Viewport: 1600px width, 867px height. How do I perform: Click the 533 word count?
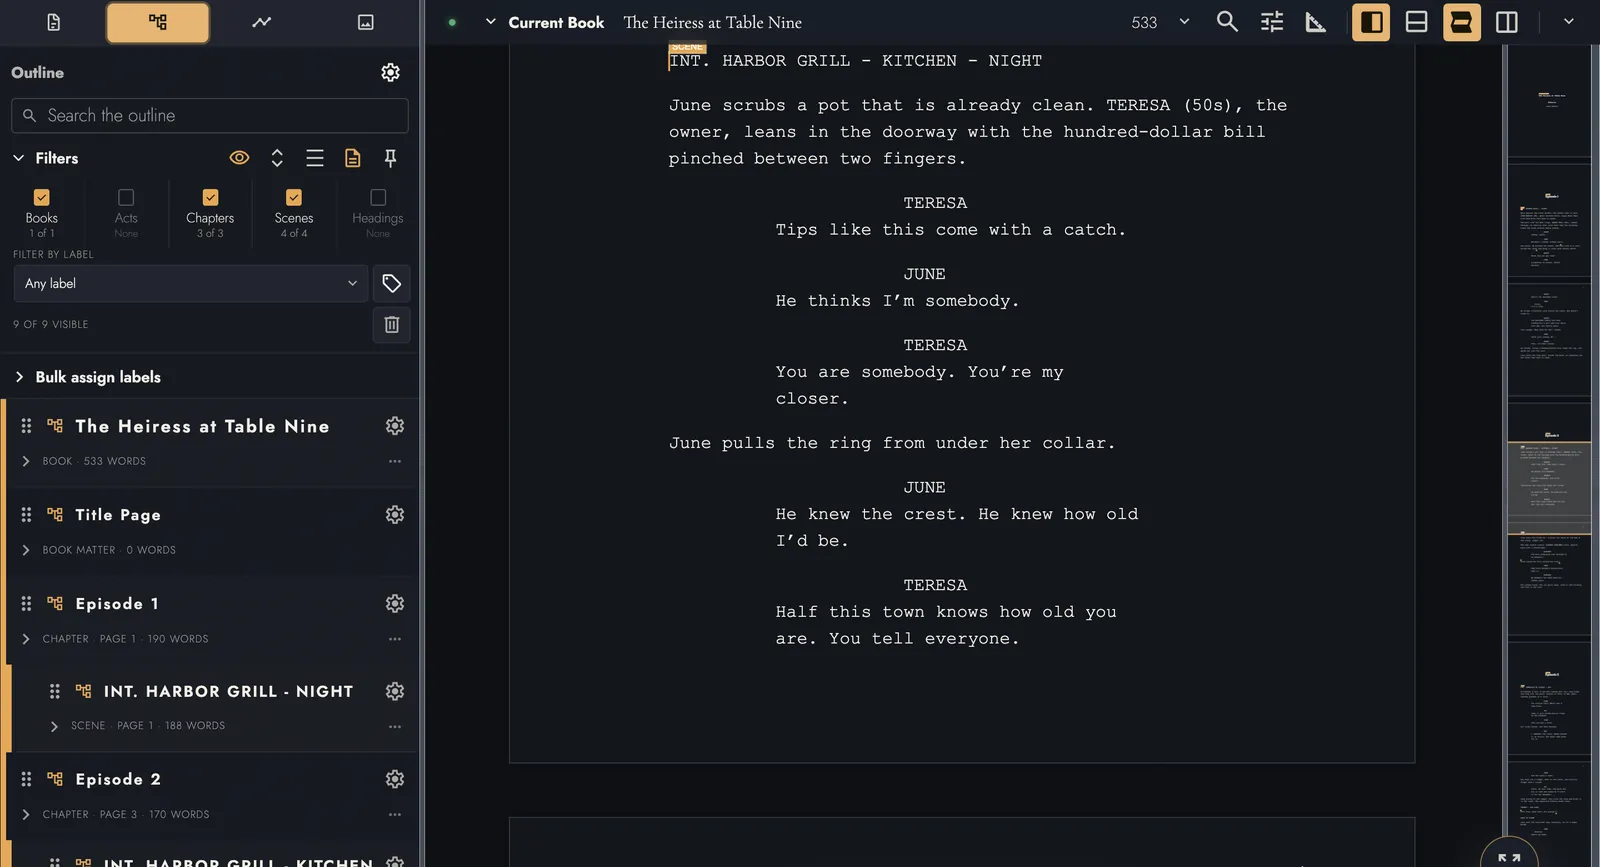[x=1144, y=22]
